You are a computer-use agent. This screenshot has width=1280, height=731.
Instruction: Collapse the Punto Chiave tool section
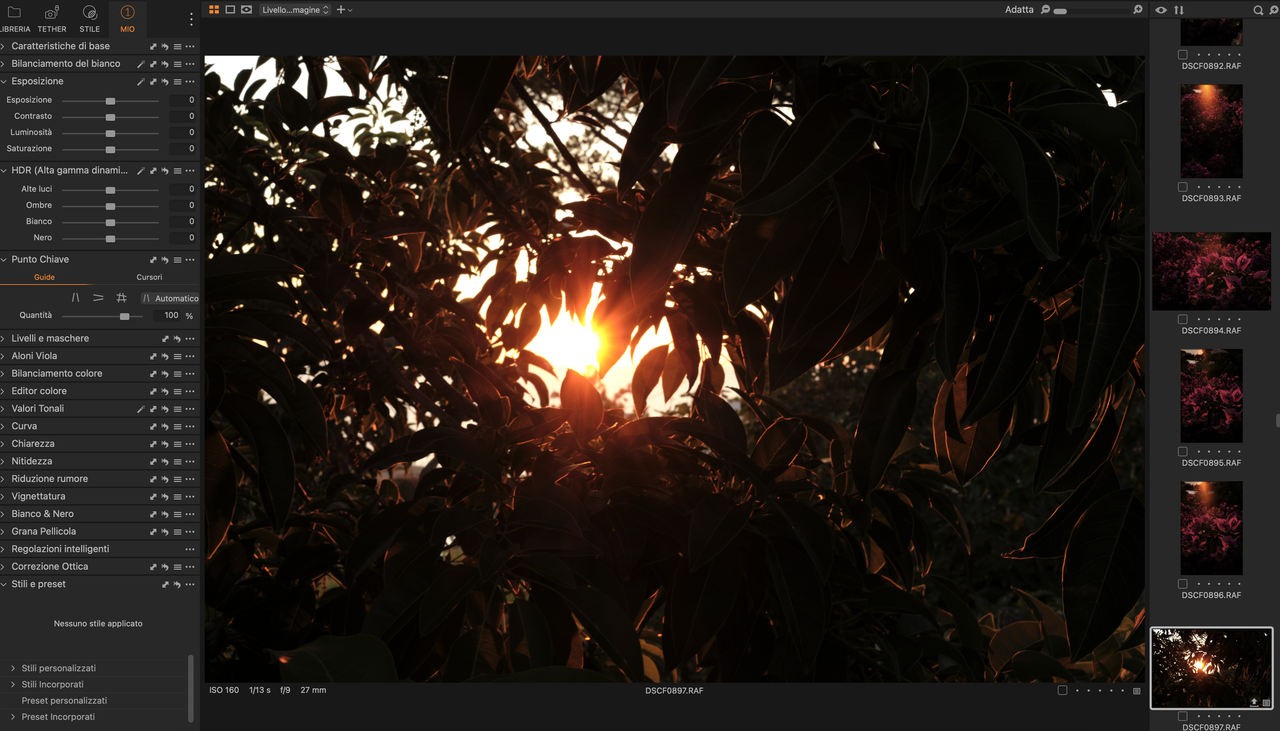click(x=3, y=259)
